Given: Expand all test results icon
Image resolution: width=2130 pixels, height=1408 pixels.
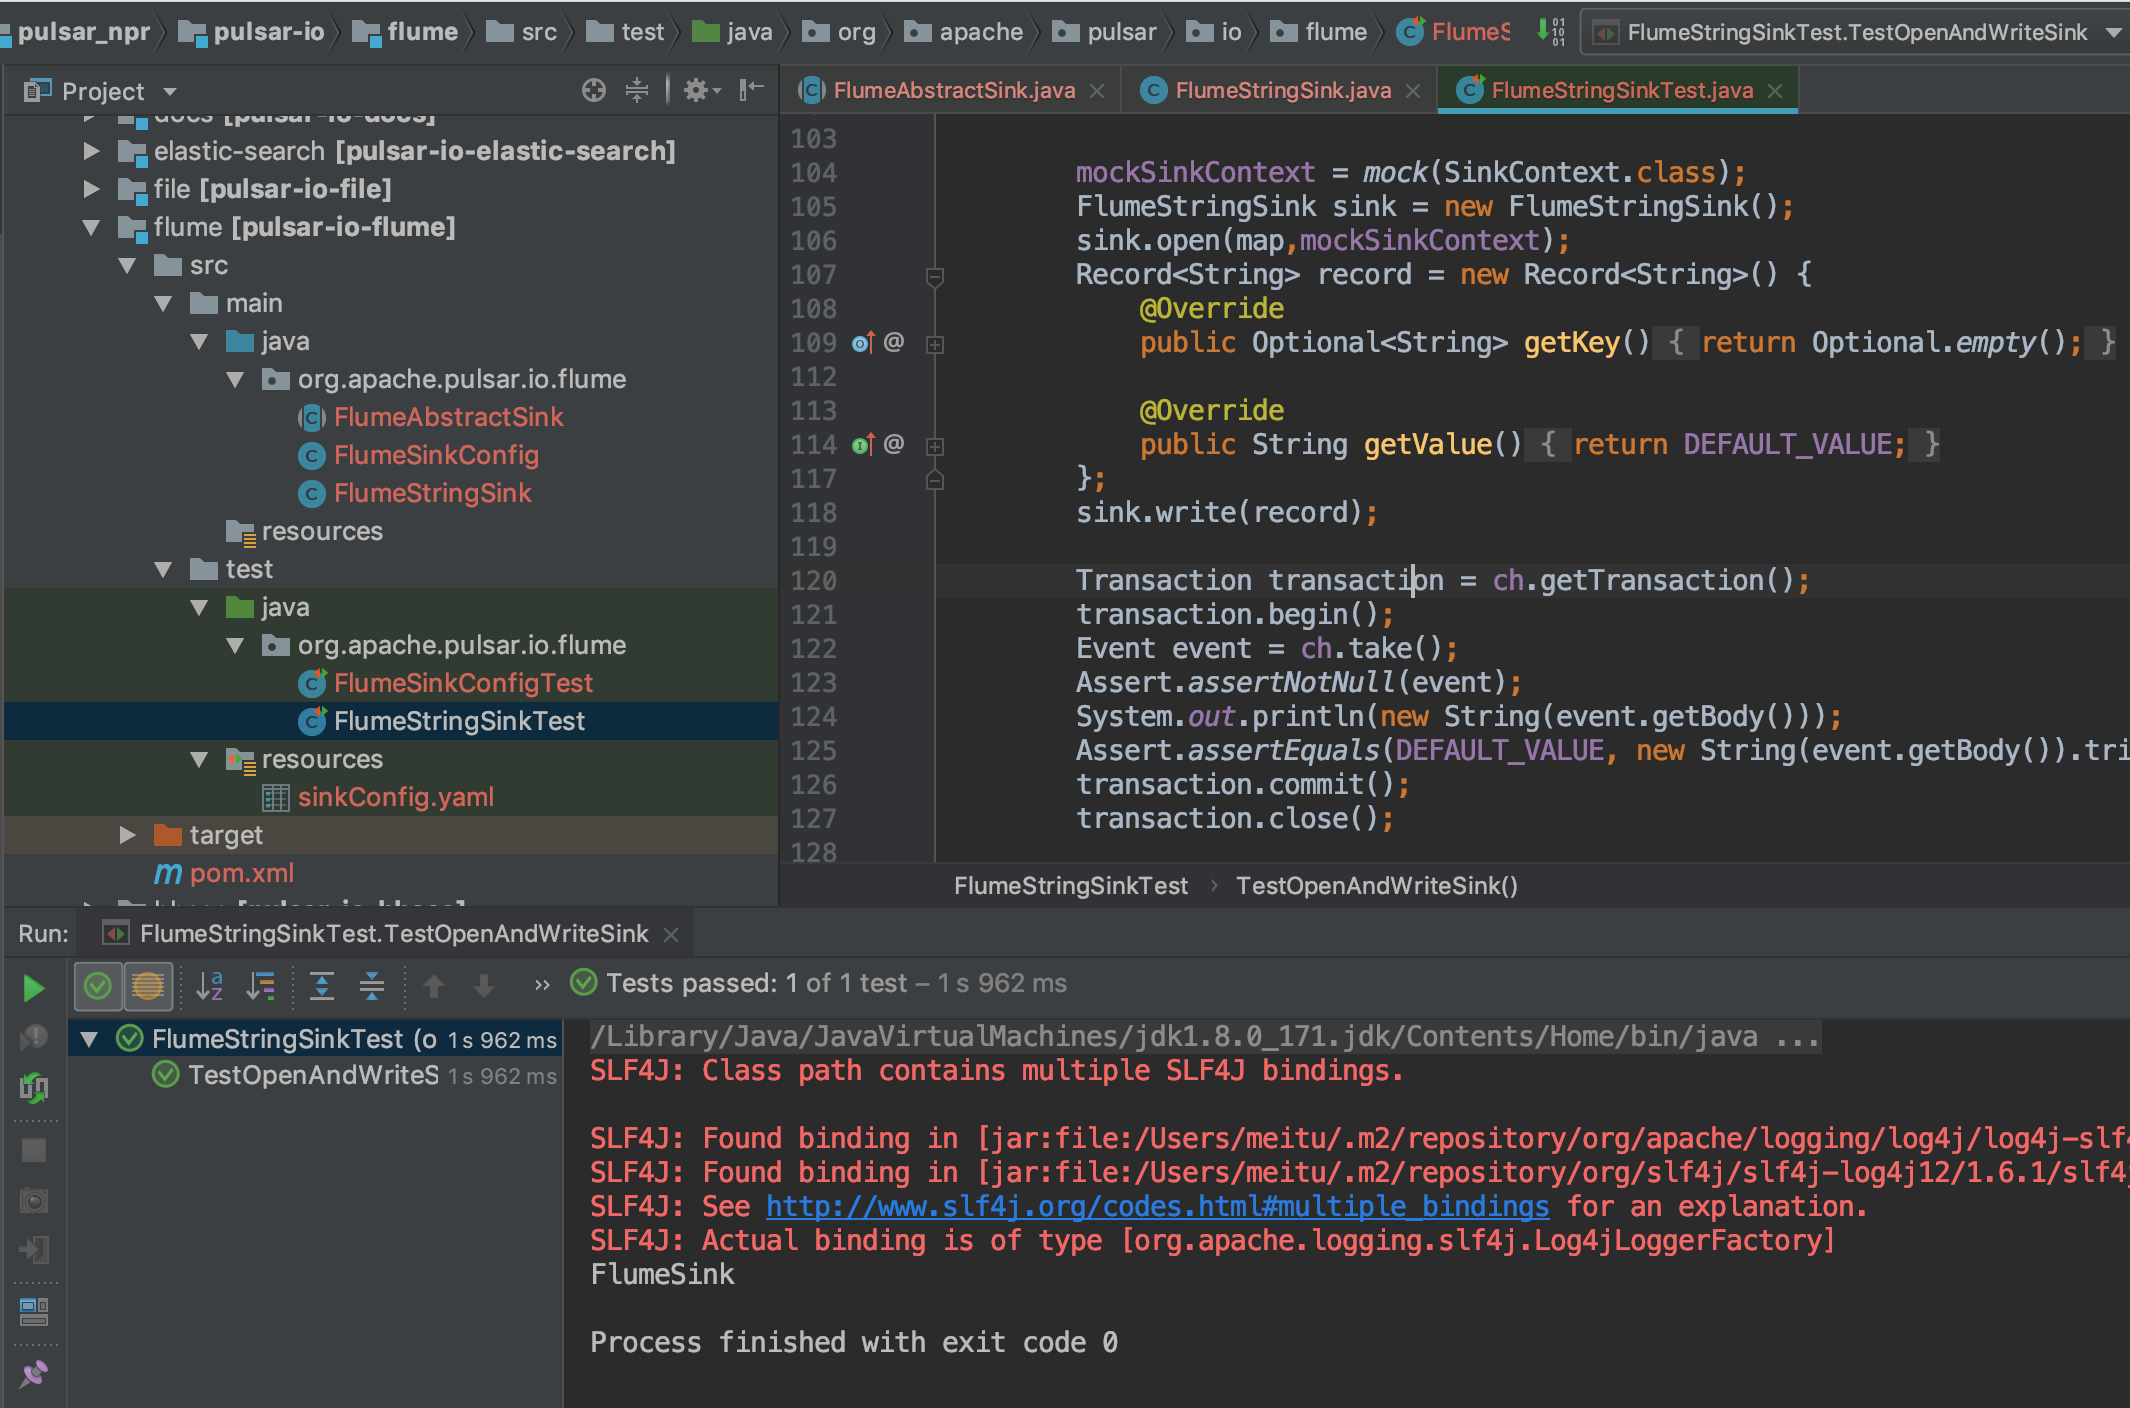Looking at the screenshot, I should click(322, 987).
